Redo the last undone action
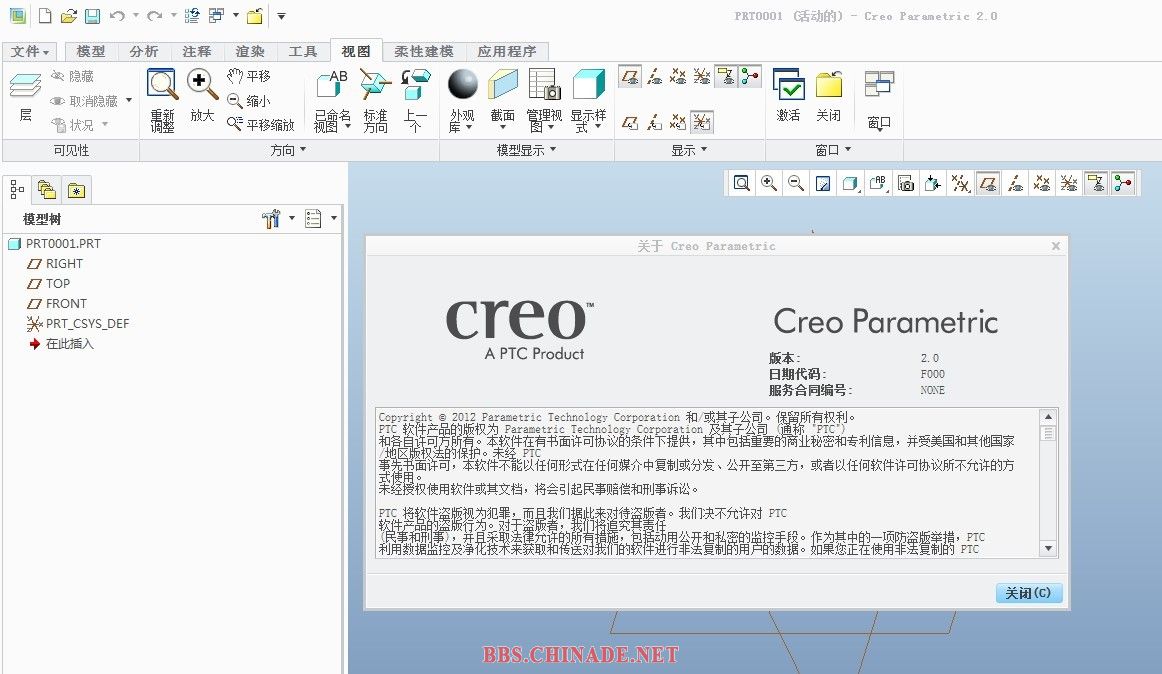 [154, 16]
